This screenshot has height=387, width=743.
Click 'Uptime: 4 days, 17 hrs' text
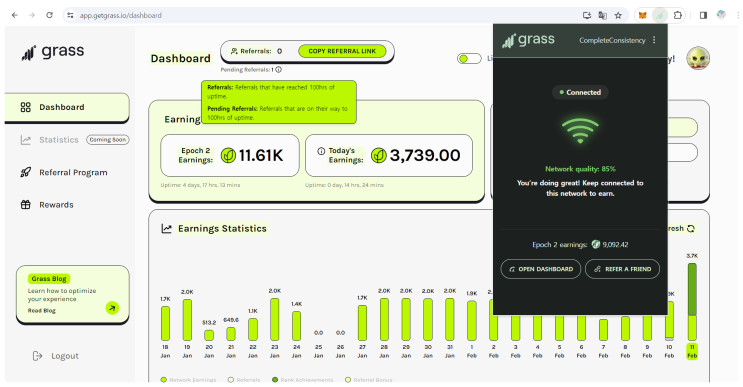(x=200, y=185)
